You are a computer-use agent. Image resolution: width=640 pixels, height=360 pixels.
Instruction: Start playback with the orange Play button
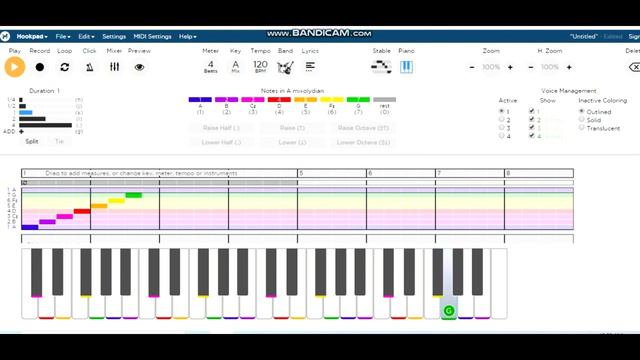coord(15,67)
